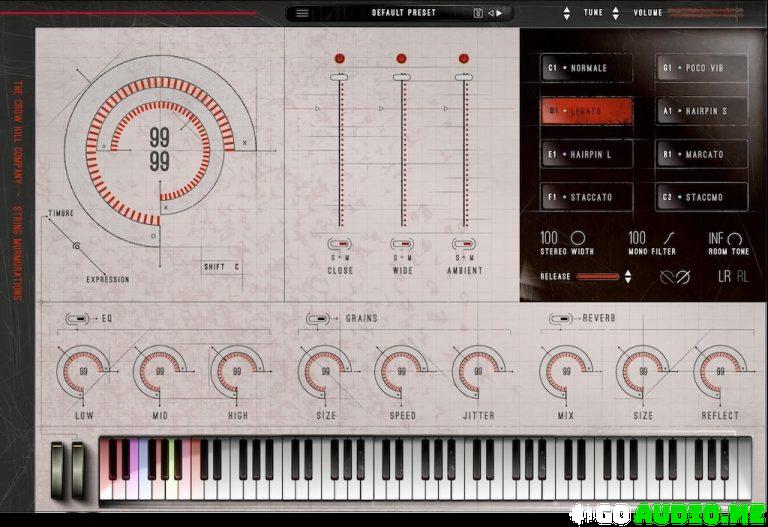
Task: Adjust the Release slider bar
Action: click(x=598, y=277)
